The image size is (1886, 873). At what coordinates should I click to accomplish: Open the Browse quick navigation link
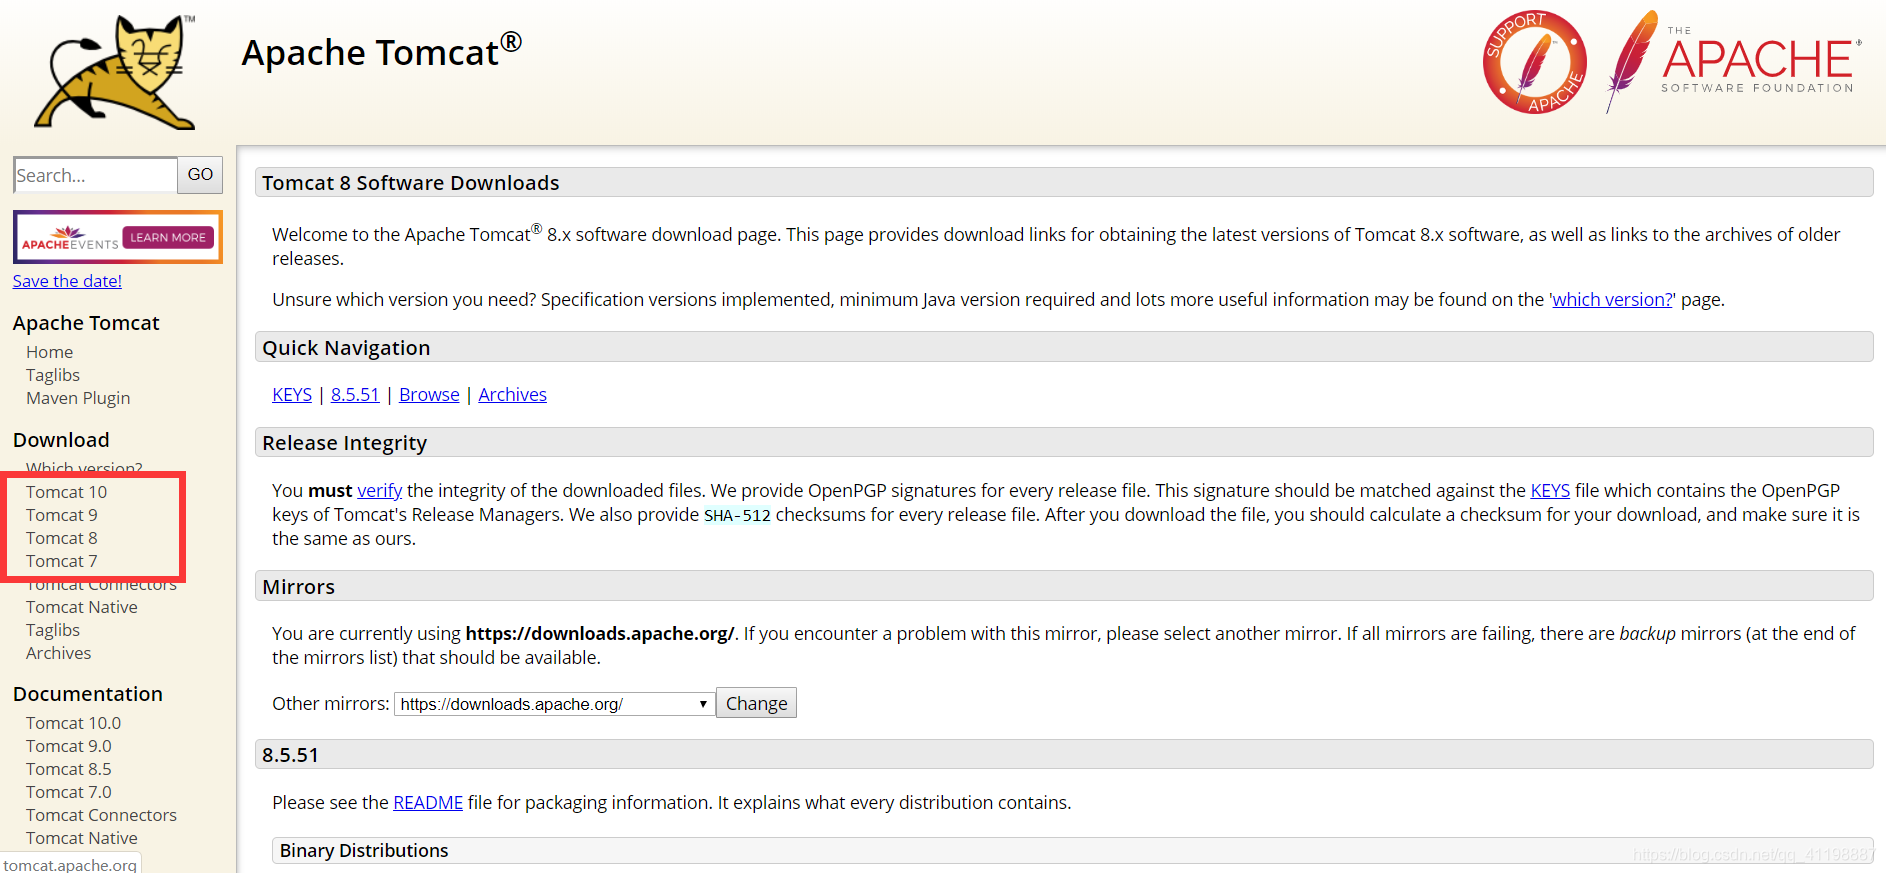pyautogui.click(x=429, y=395)
